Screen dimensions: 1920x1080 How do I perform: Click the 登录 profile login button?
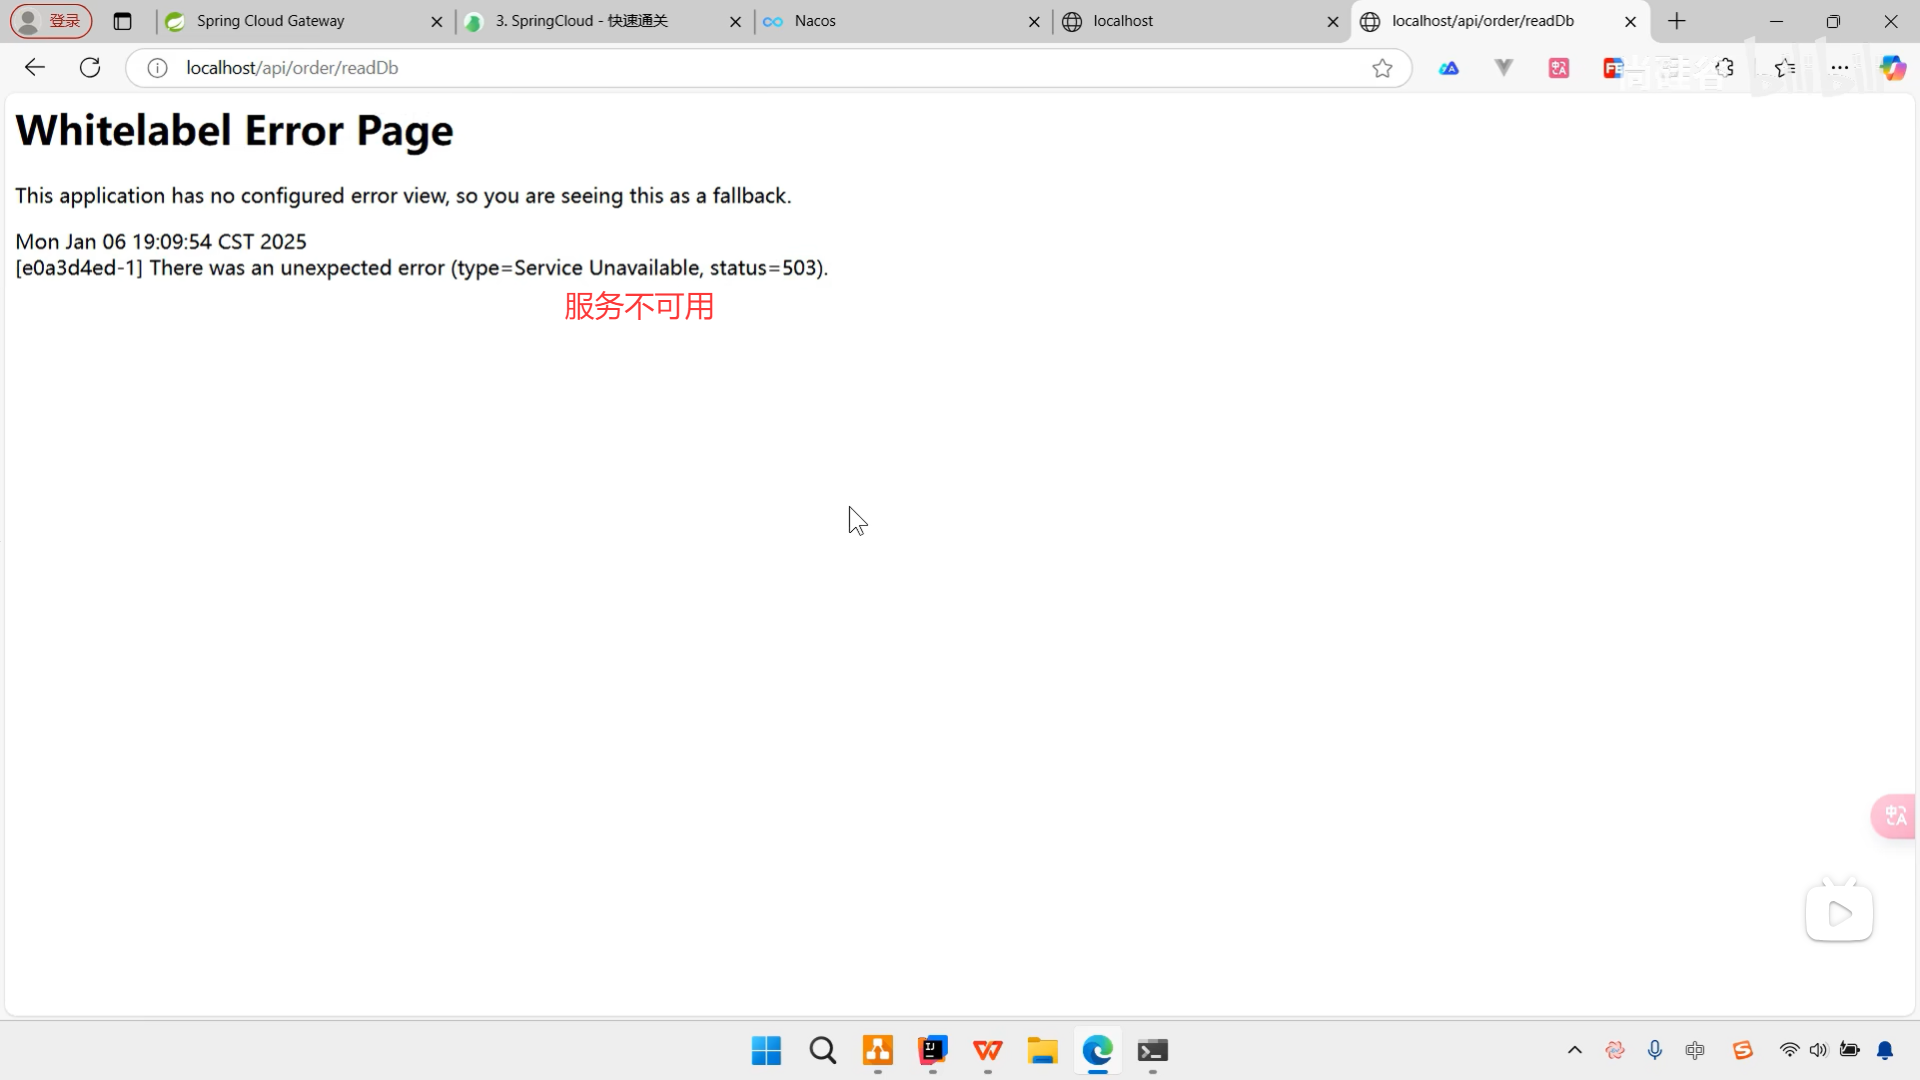point(52,21)
